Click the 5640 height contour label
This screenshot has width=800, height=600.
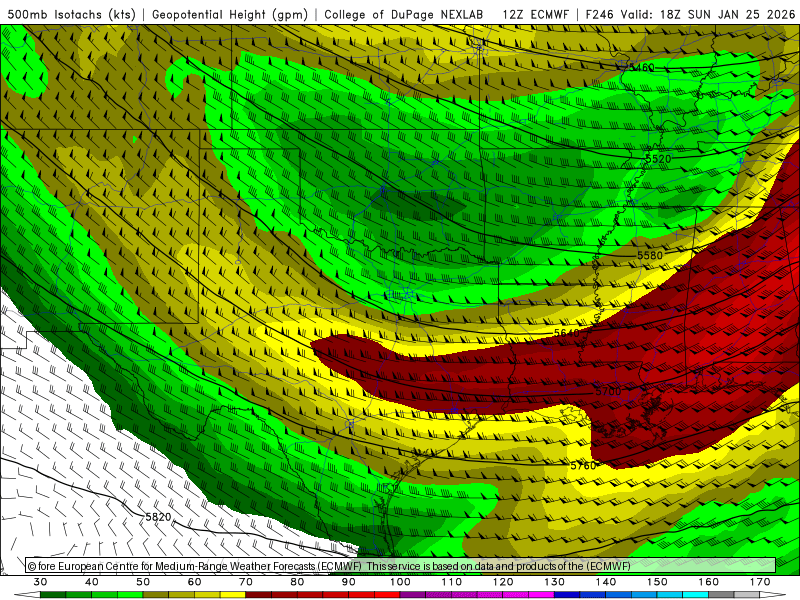tap(567, 333)
